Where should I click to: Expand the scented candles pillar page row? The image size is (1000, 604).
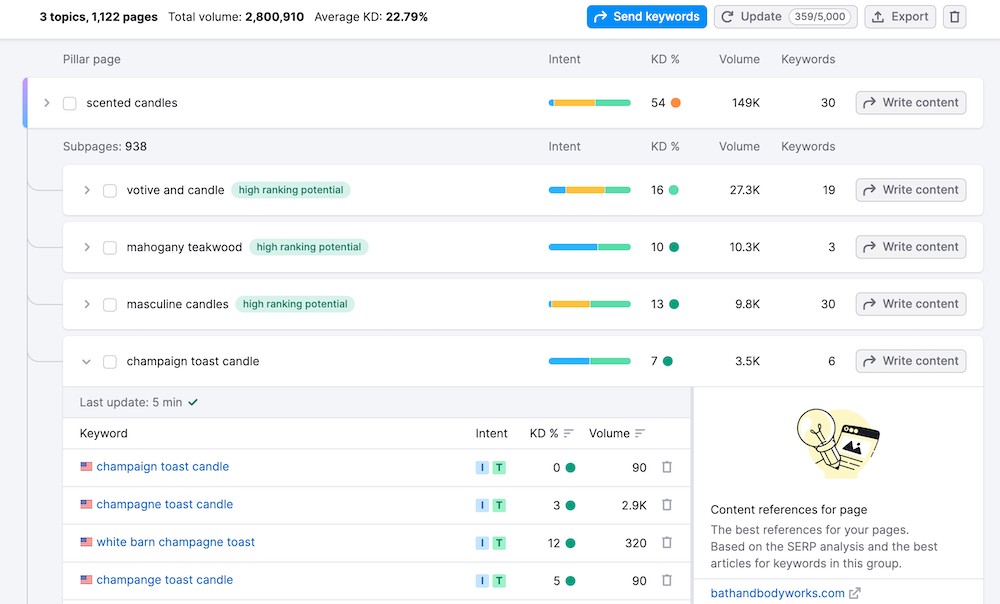pos(46,102)
